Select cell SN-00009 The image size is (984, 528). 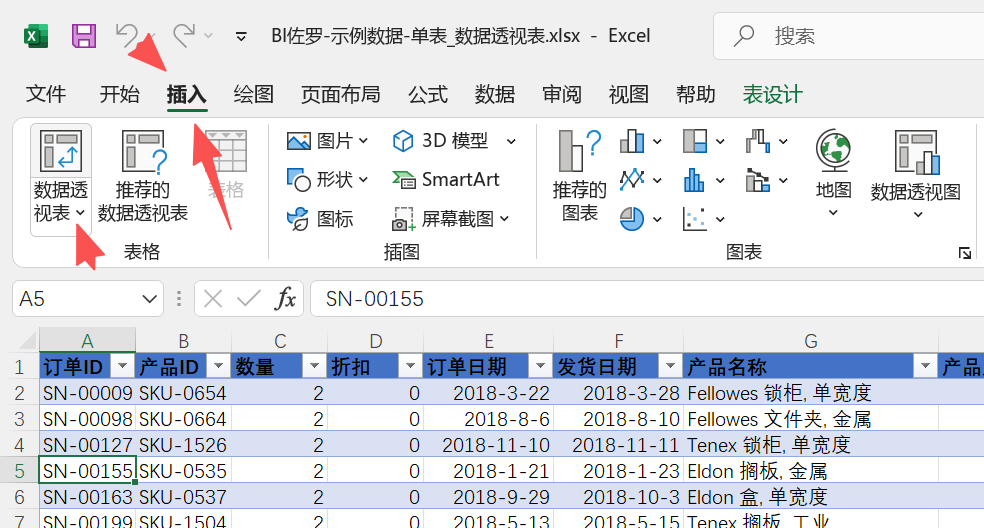(87, 393)
